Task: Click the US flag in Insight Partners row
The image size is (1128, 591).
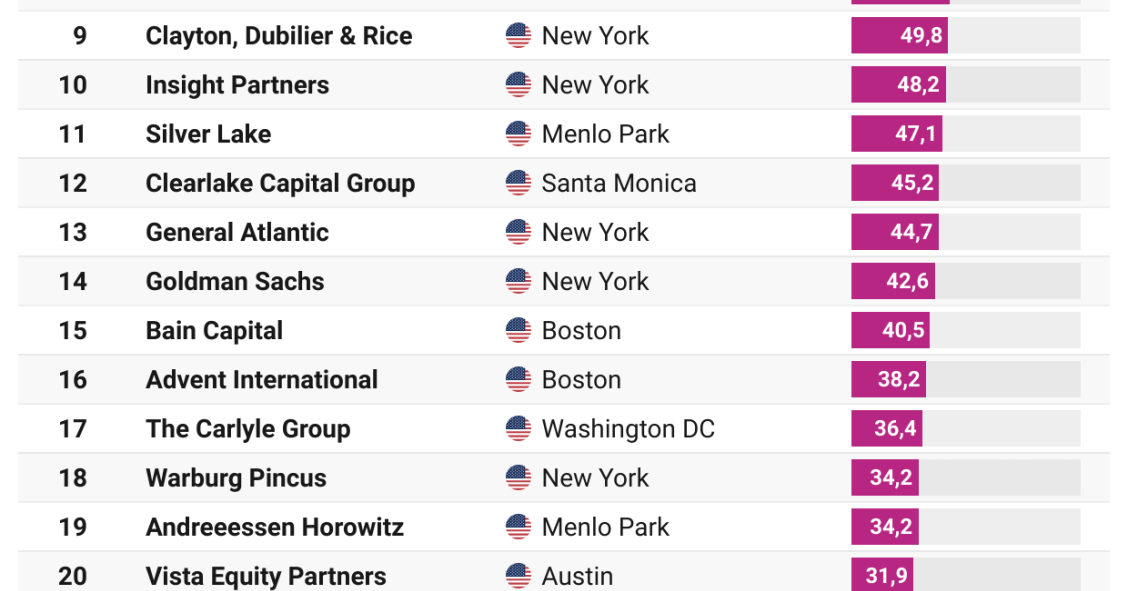Action: [518, 85]
